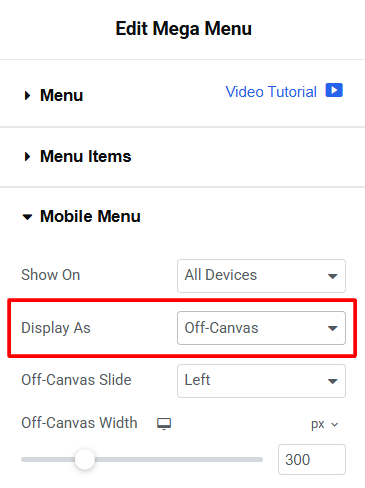Open the Show On dropdown
The image size is (365, 488).
tap(261, 276)
